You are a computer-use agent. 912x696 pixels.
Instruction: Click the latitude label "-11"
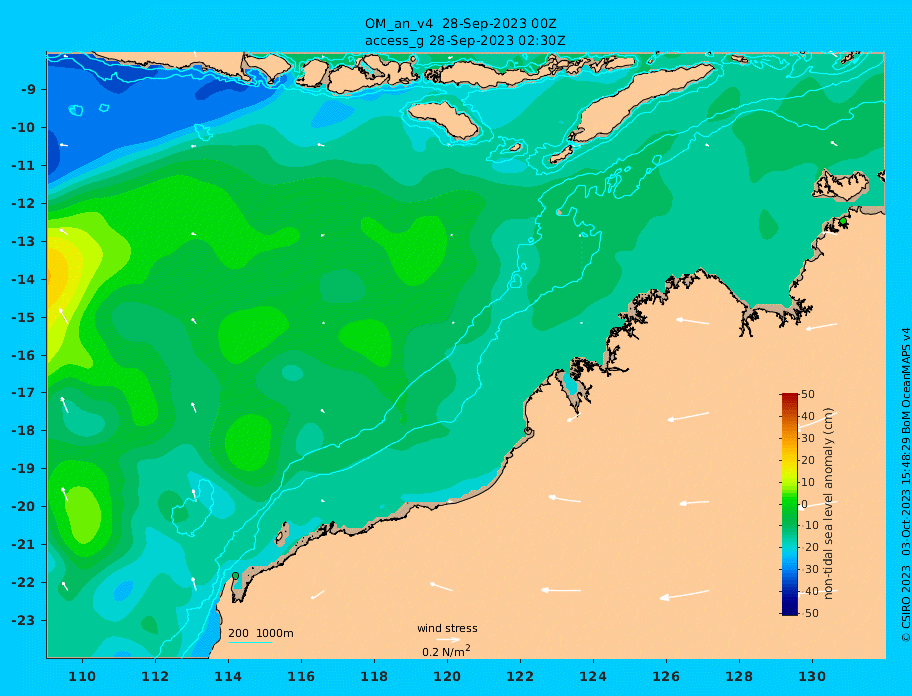click(24, 166)
